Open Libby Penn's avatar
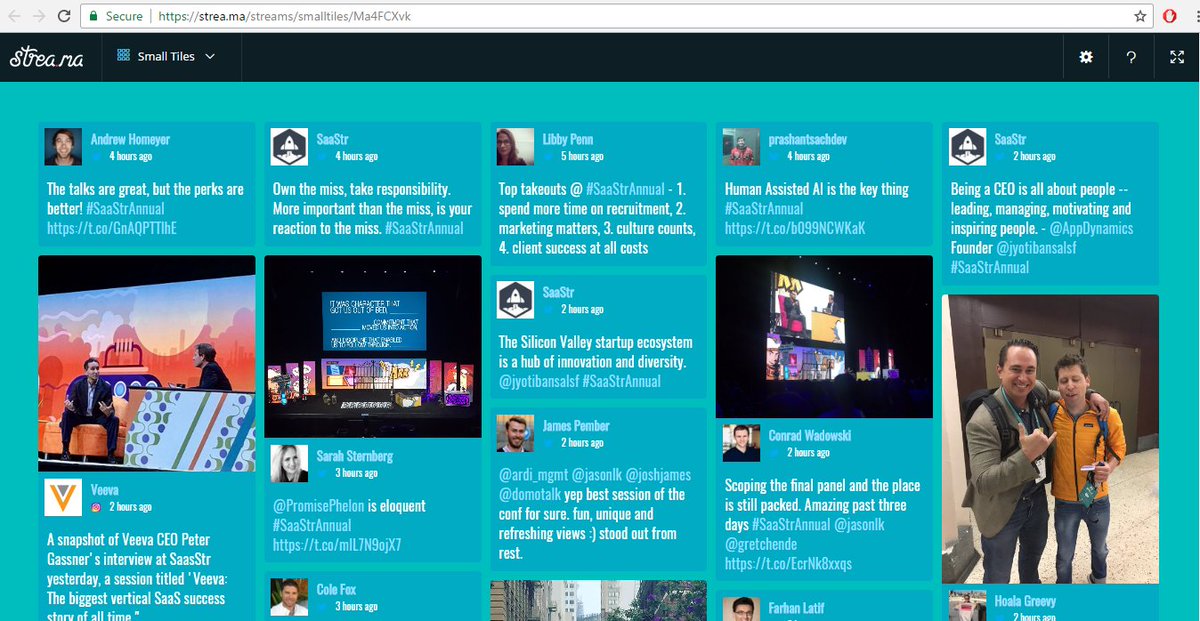1200x621 pixels. tap(515, 147)
